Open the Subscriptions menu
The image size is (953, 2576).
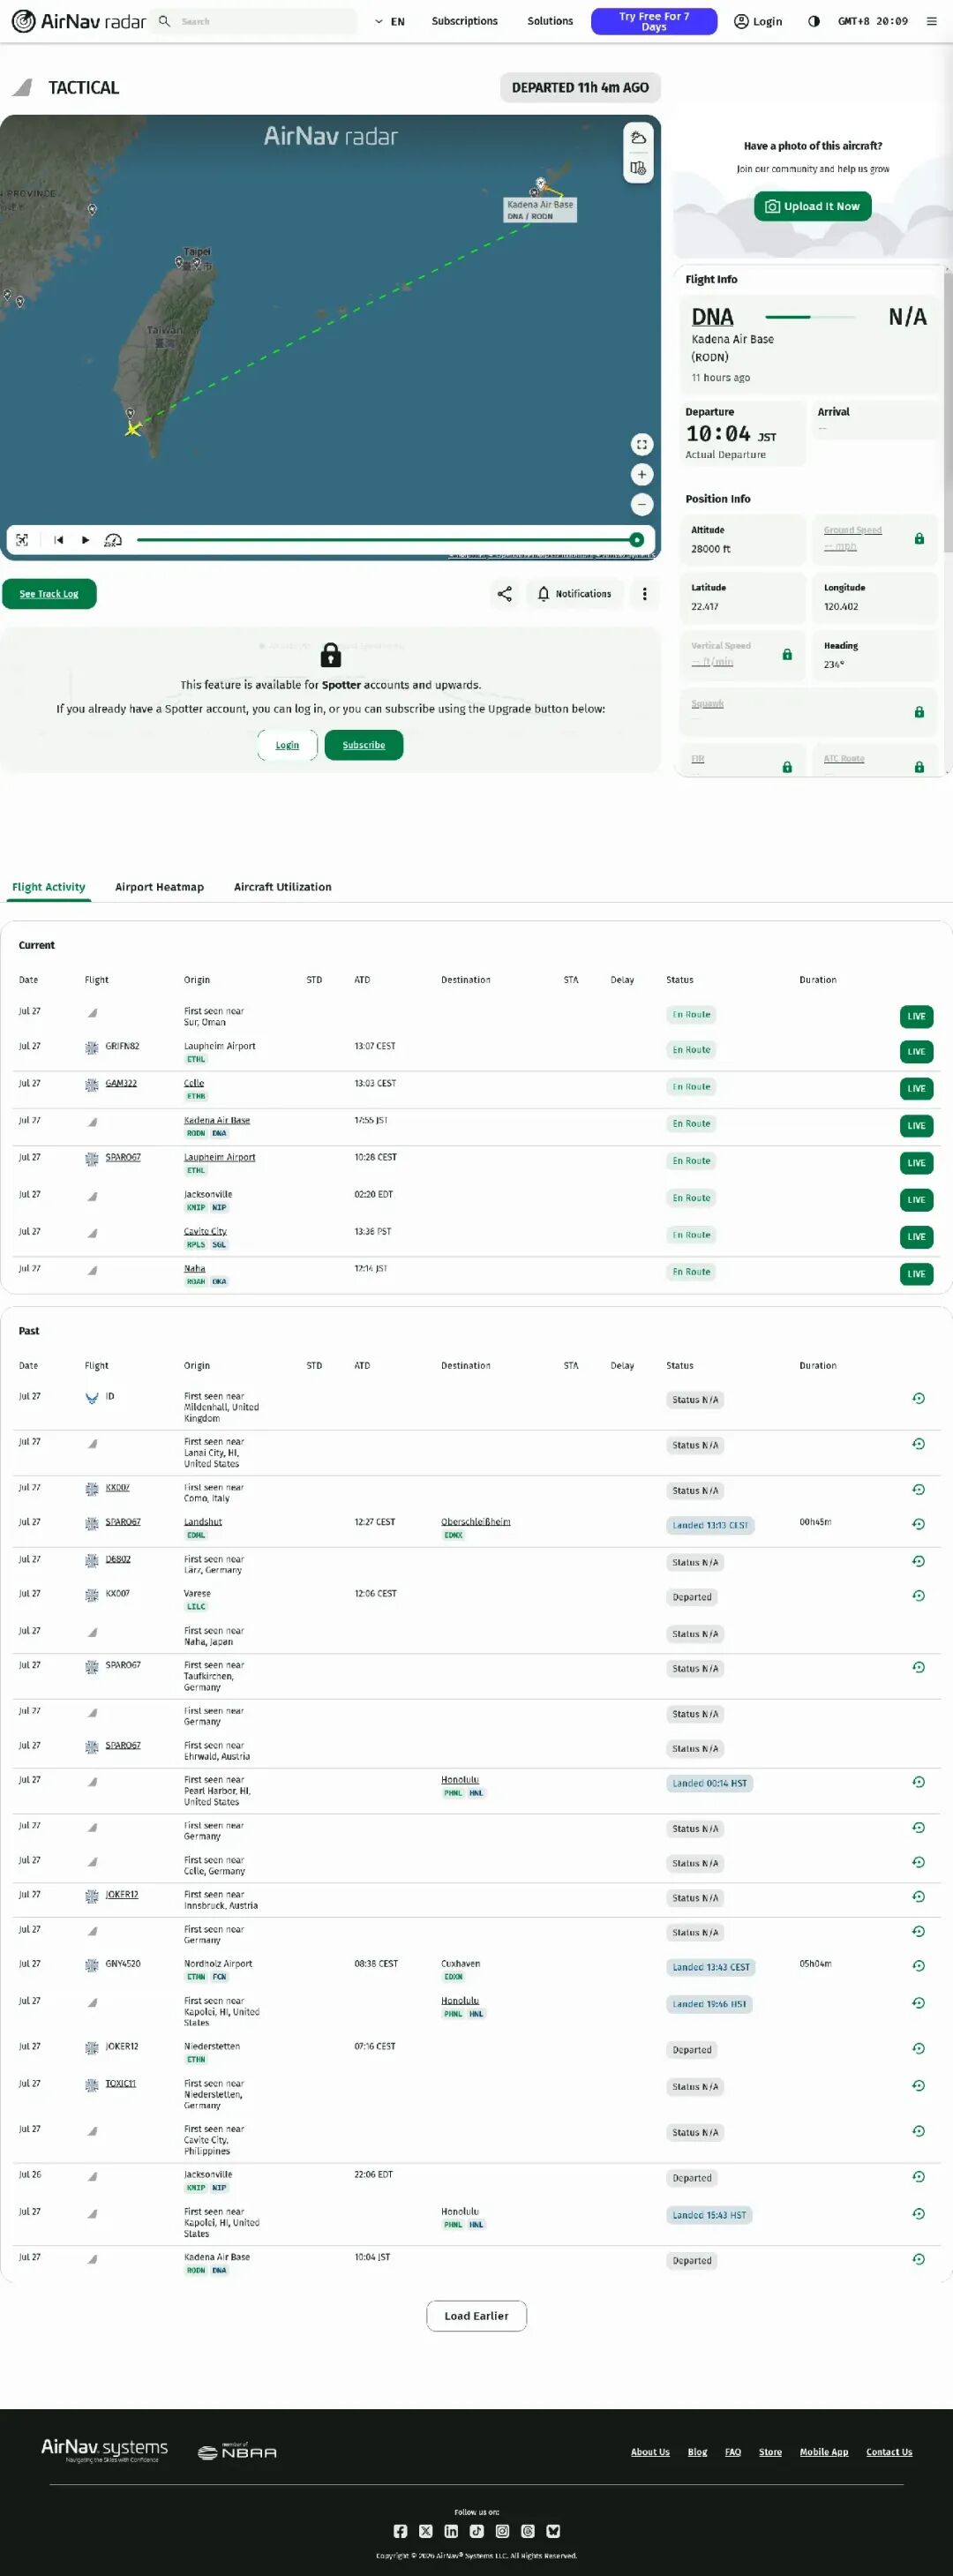coord(464,21)
